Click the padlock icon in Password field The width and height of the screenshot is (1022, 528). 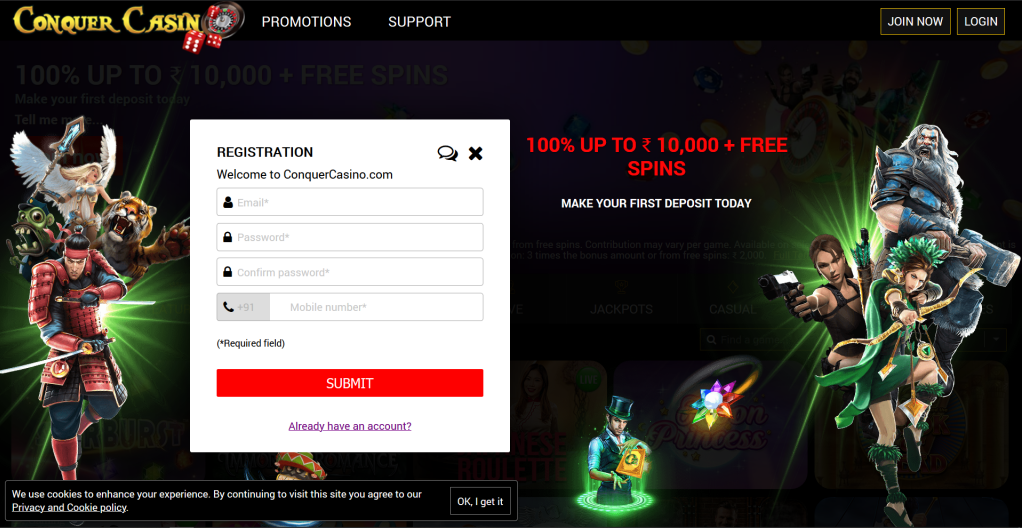[x=227, y=237]
